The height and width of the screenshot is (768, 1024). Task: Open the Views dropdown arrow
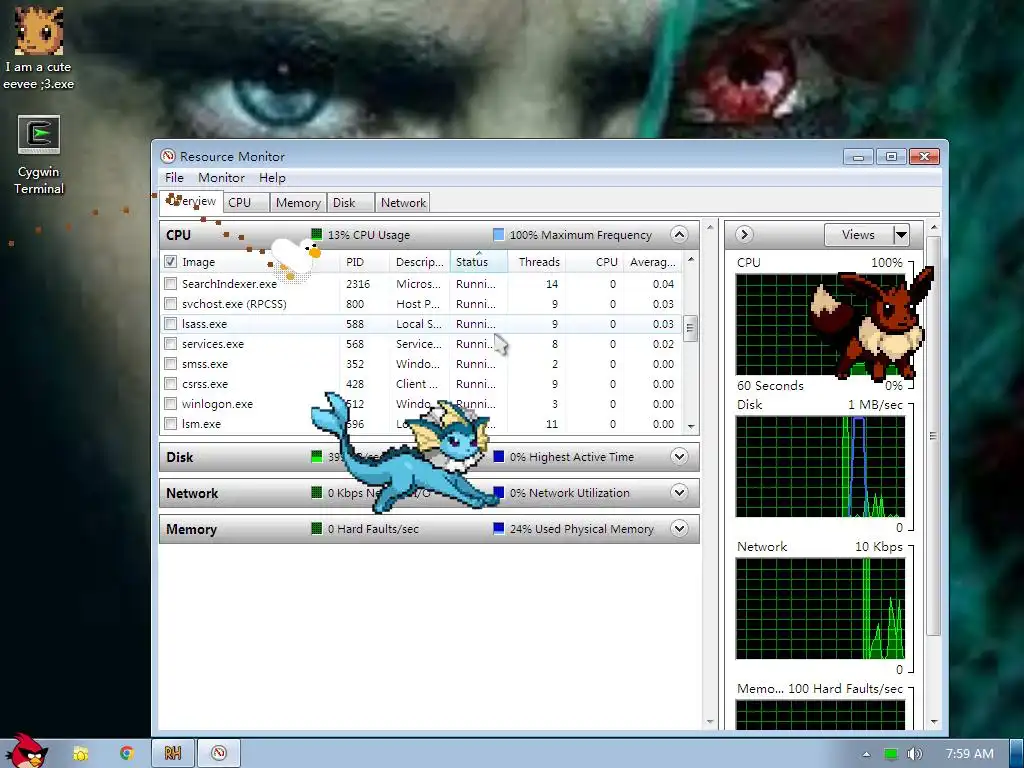(x=901, y=234)
